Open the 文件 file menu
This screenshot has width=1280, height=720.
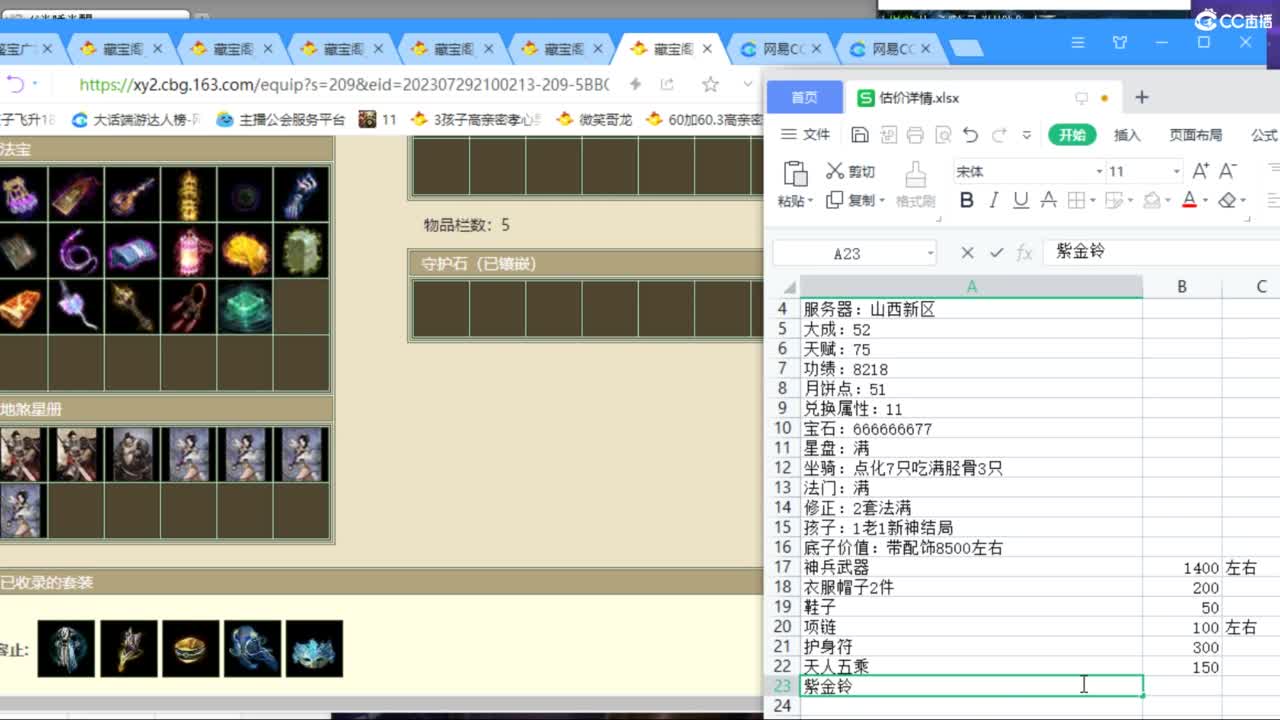(x=806, y=135)
